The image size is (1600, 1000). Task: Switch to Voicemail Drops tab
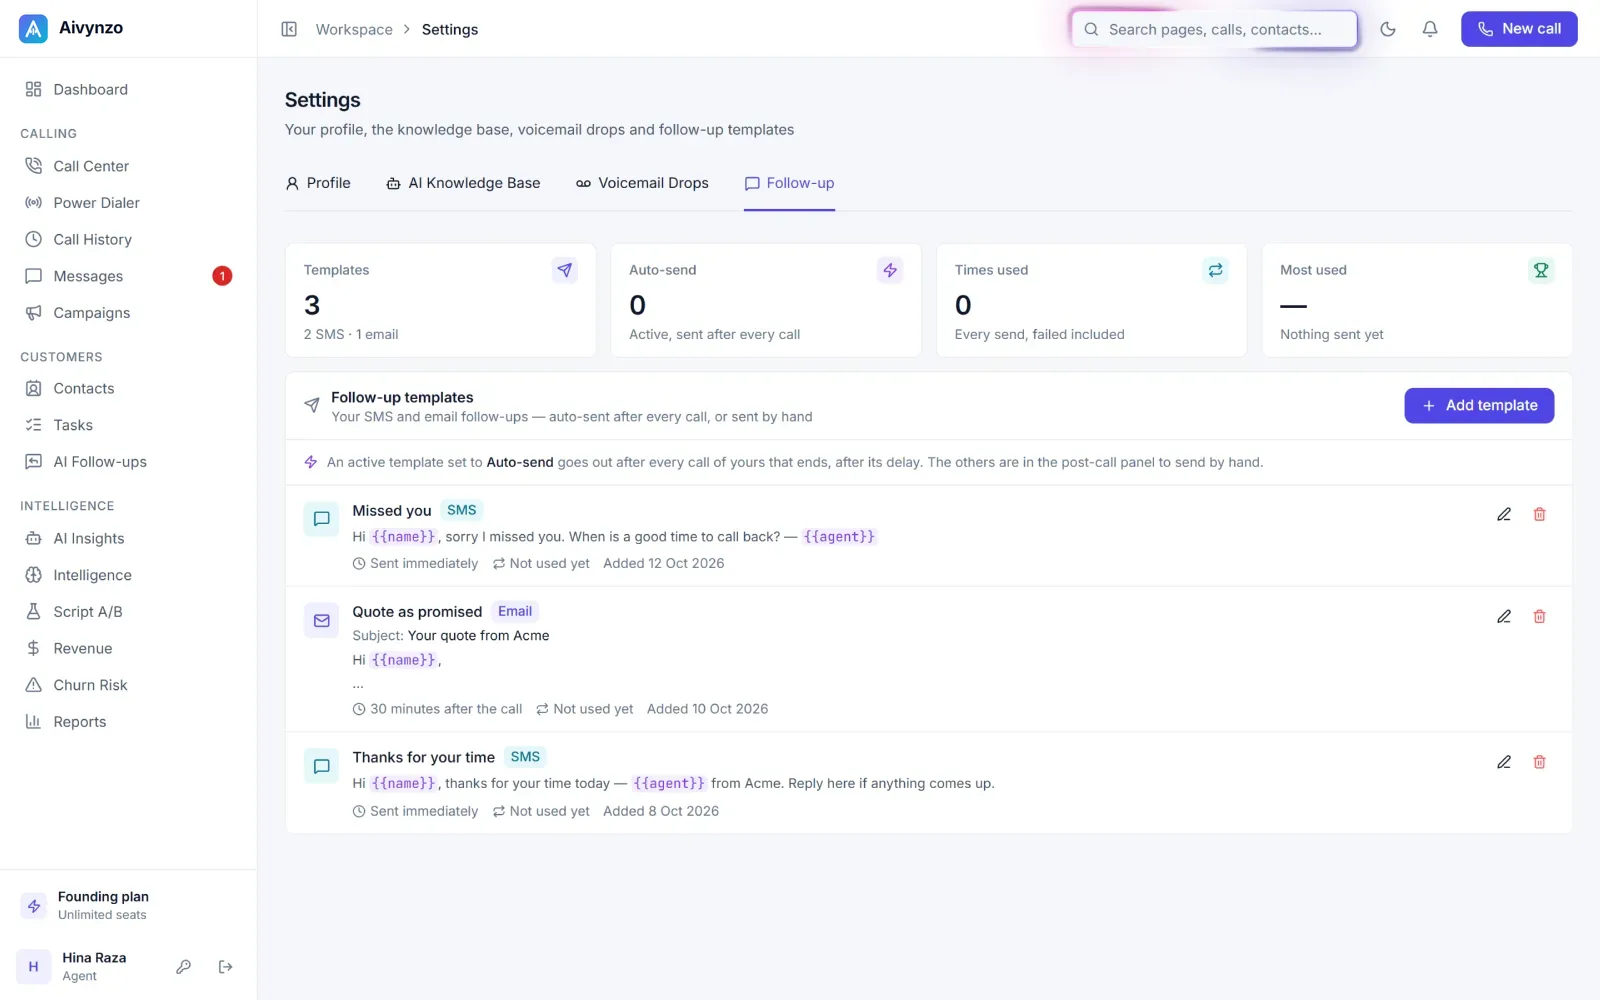tap(642, 183)
